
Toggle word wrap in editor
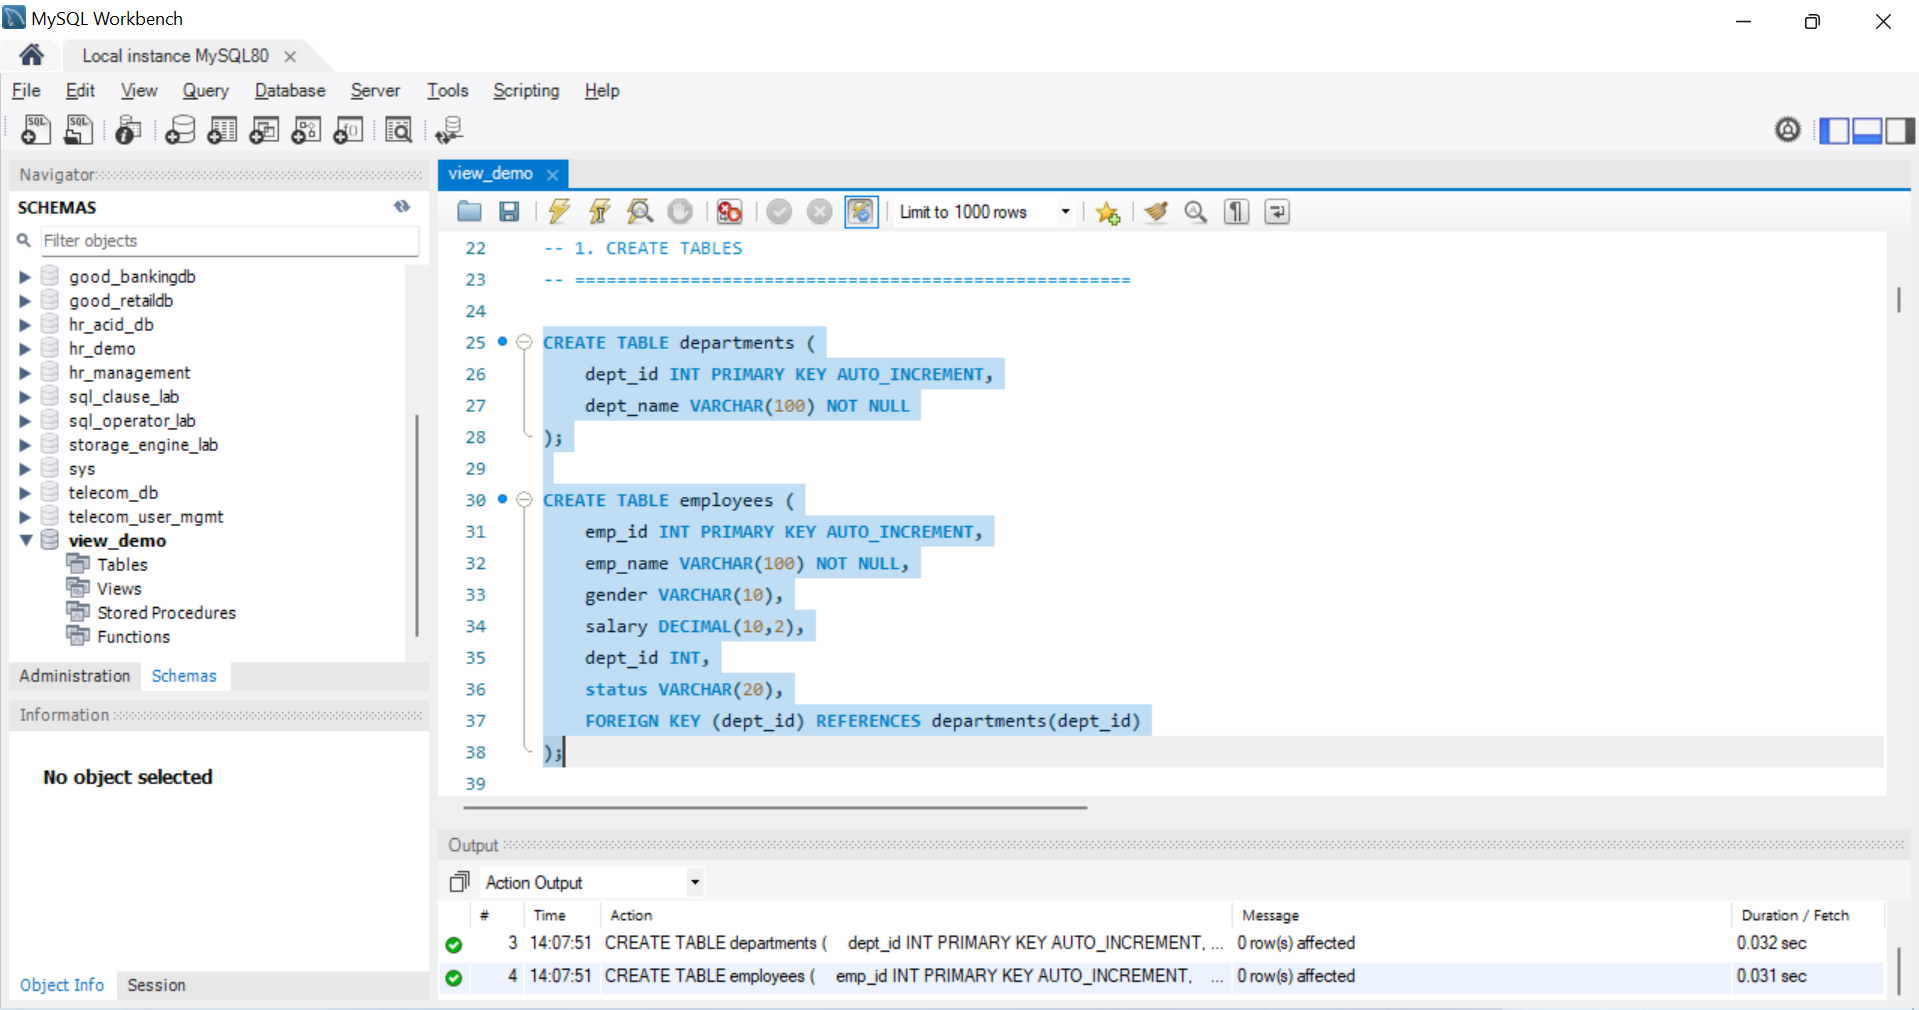pyautogui.click(x=1277, y=212)
